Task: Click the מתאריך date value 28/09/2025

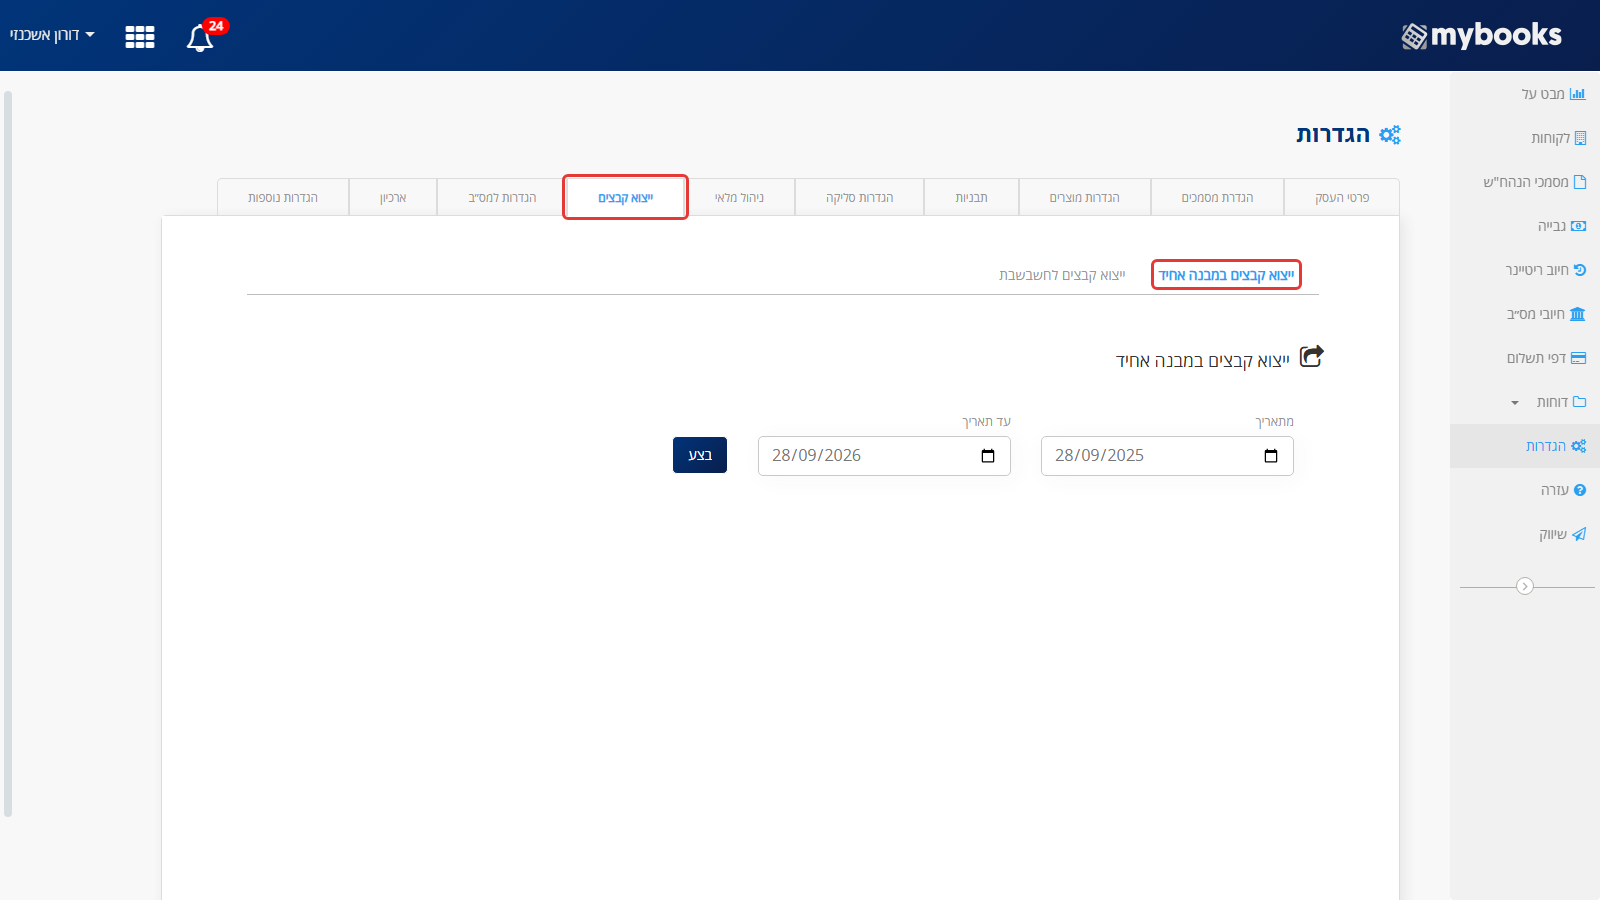Action: [1099, 456]
